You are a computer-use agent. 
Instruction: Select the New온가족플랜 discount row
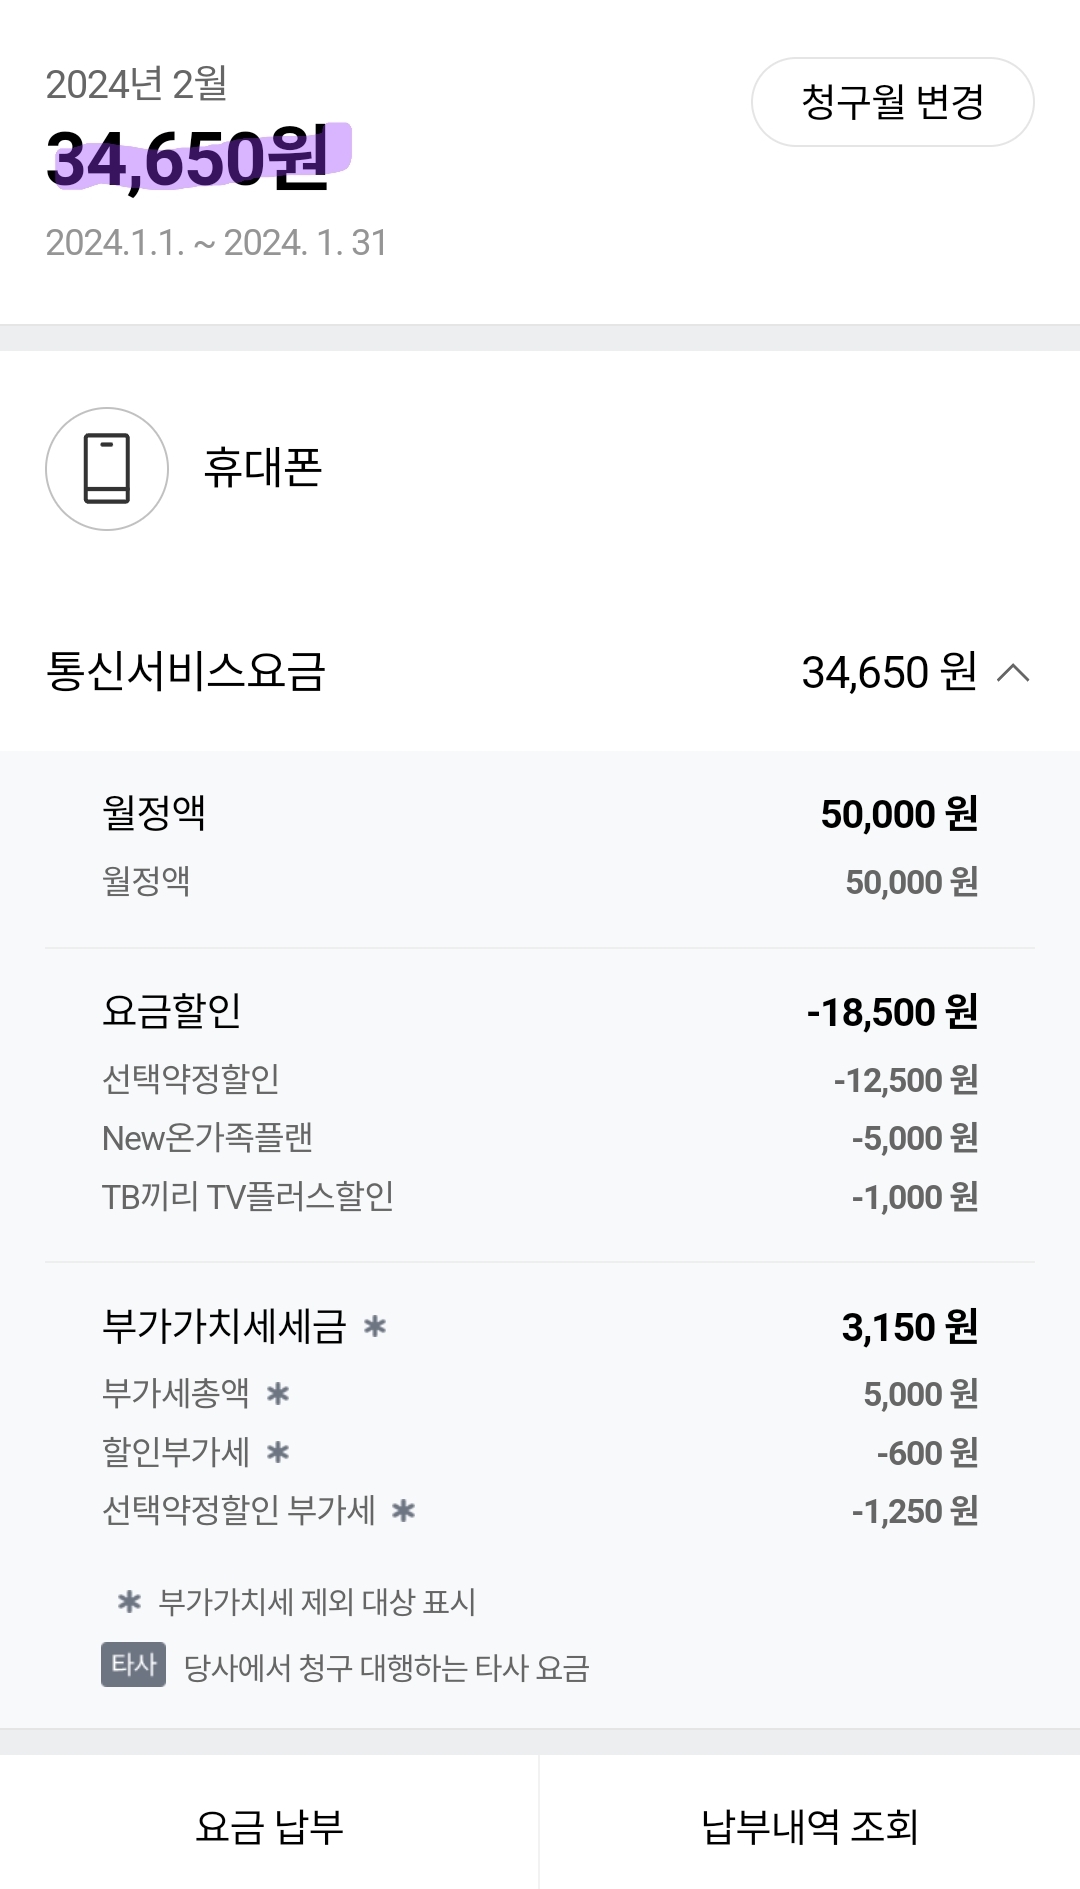540,1138
